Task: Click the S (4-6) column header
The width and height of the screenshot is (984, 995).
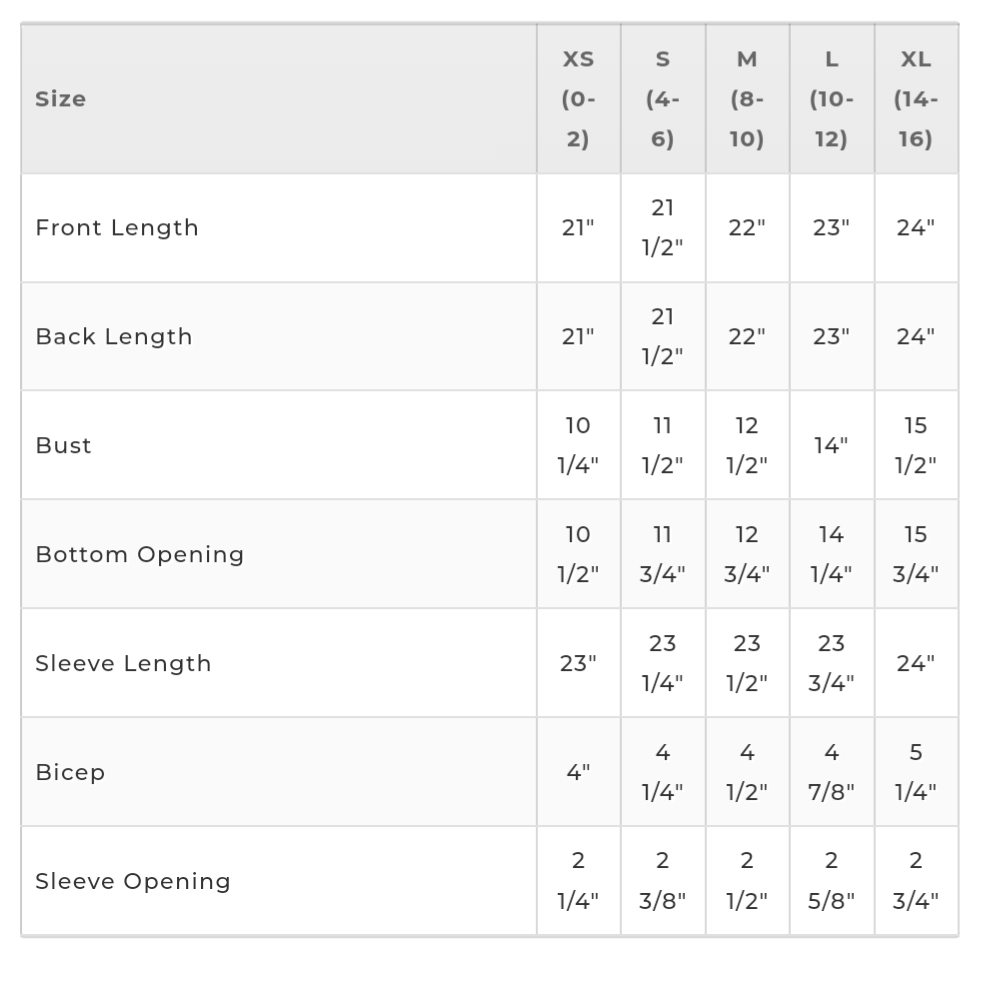Action: pyautogui.click(x=662, y=99)
